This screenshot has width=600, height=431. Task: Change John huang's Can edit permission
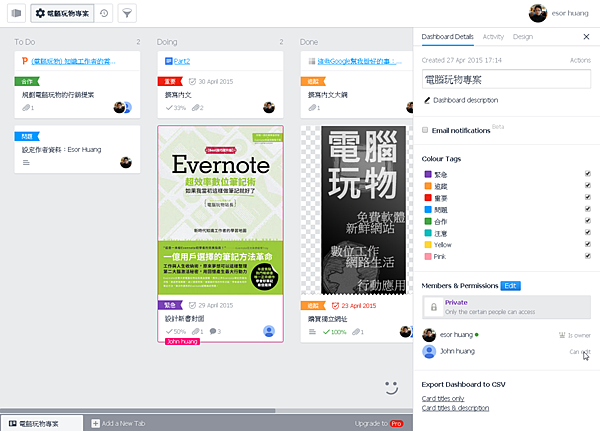coord(580,352)
